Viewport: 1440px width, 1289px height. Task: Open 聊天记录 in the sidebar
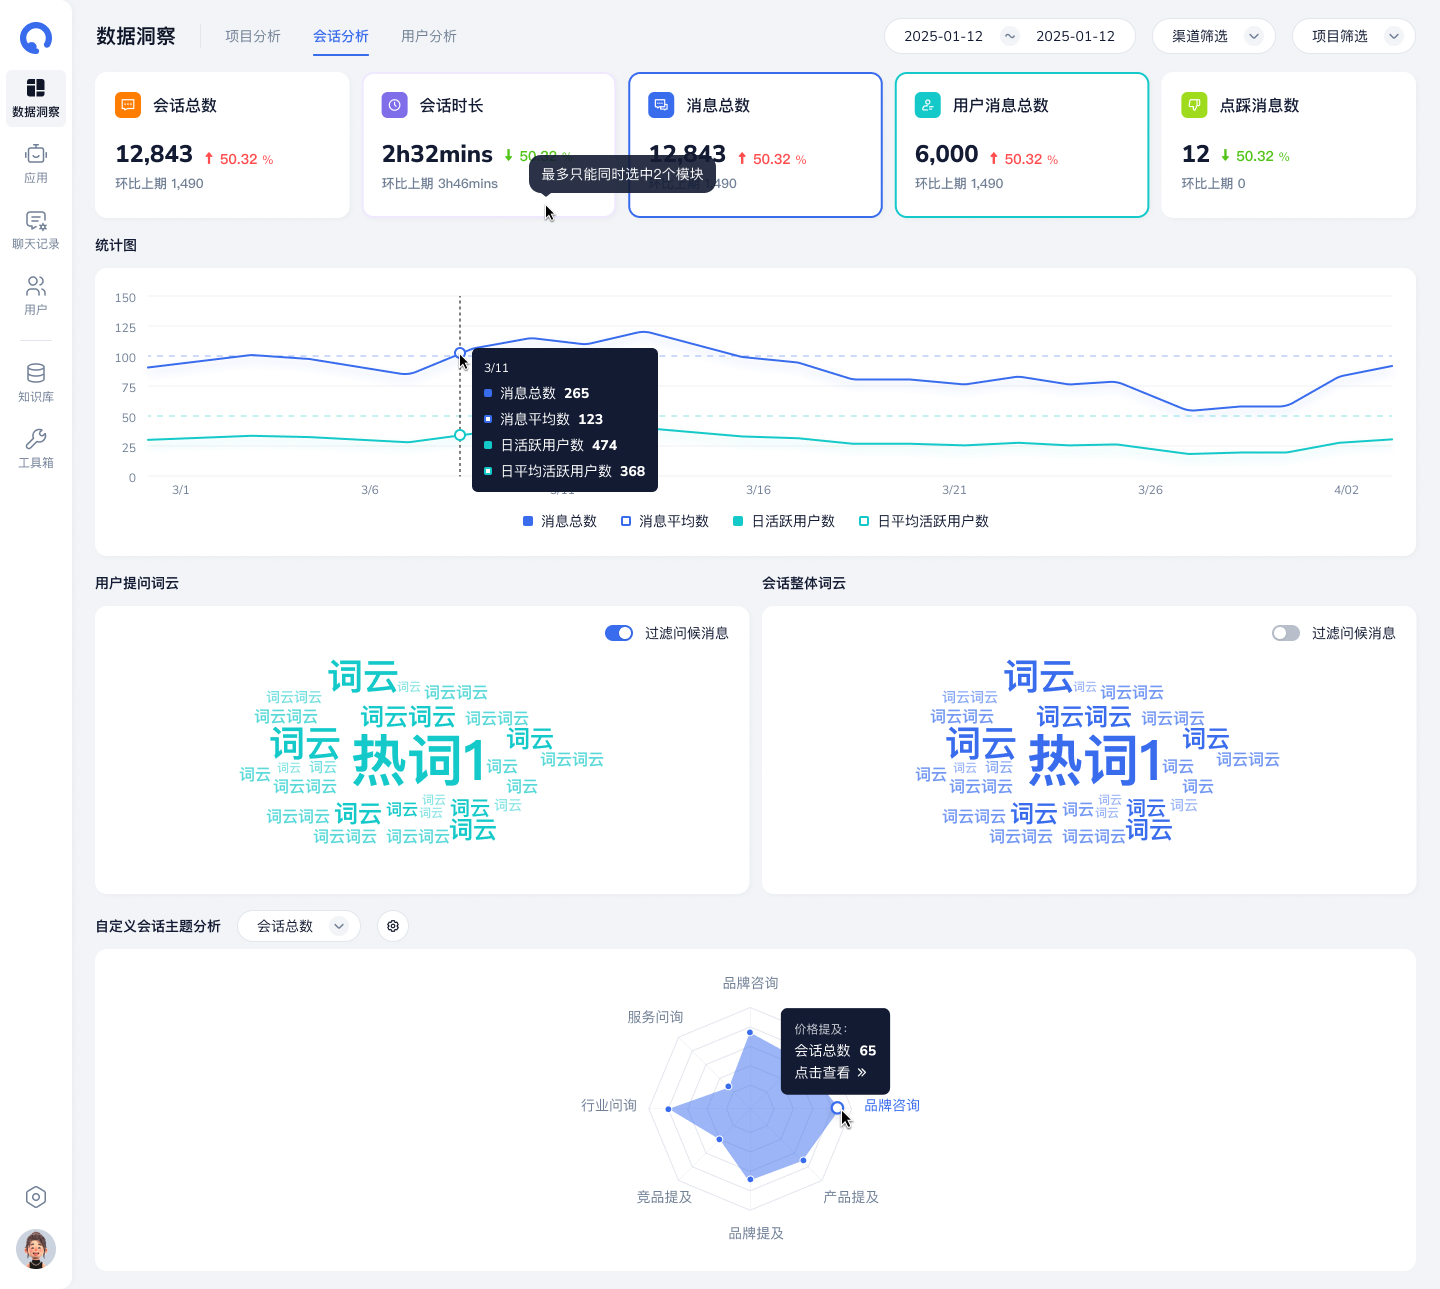click(x=36, y=230)
